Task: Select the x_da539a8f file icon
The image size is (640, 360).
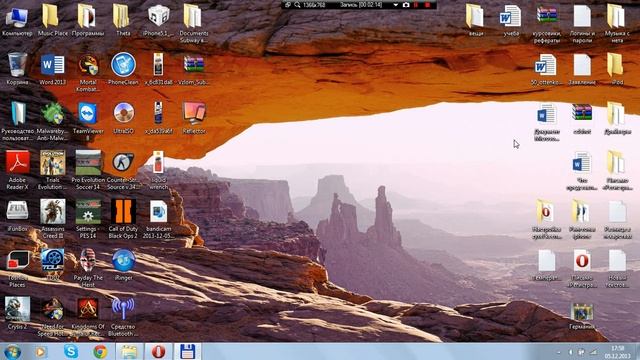Action: pyautogui.click(x=158, y=118)
